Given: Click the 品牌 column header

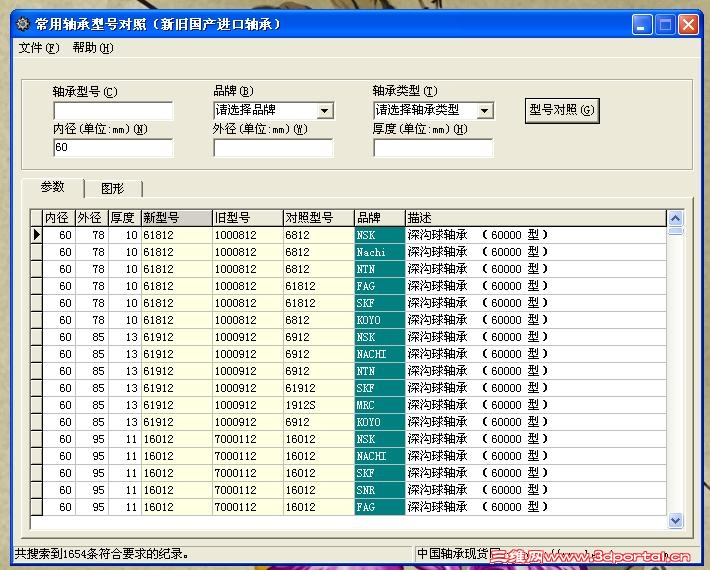Looking at the screenshot, I should click(x=379, y=218).
